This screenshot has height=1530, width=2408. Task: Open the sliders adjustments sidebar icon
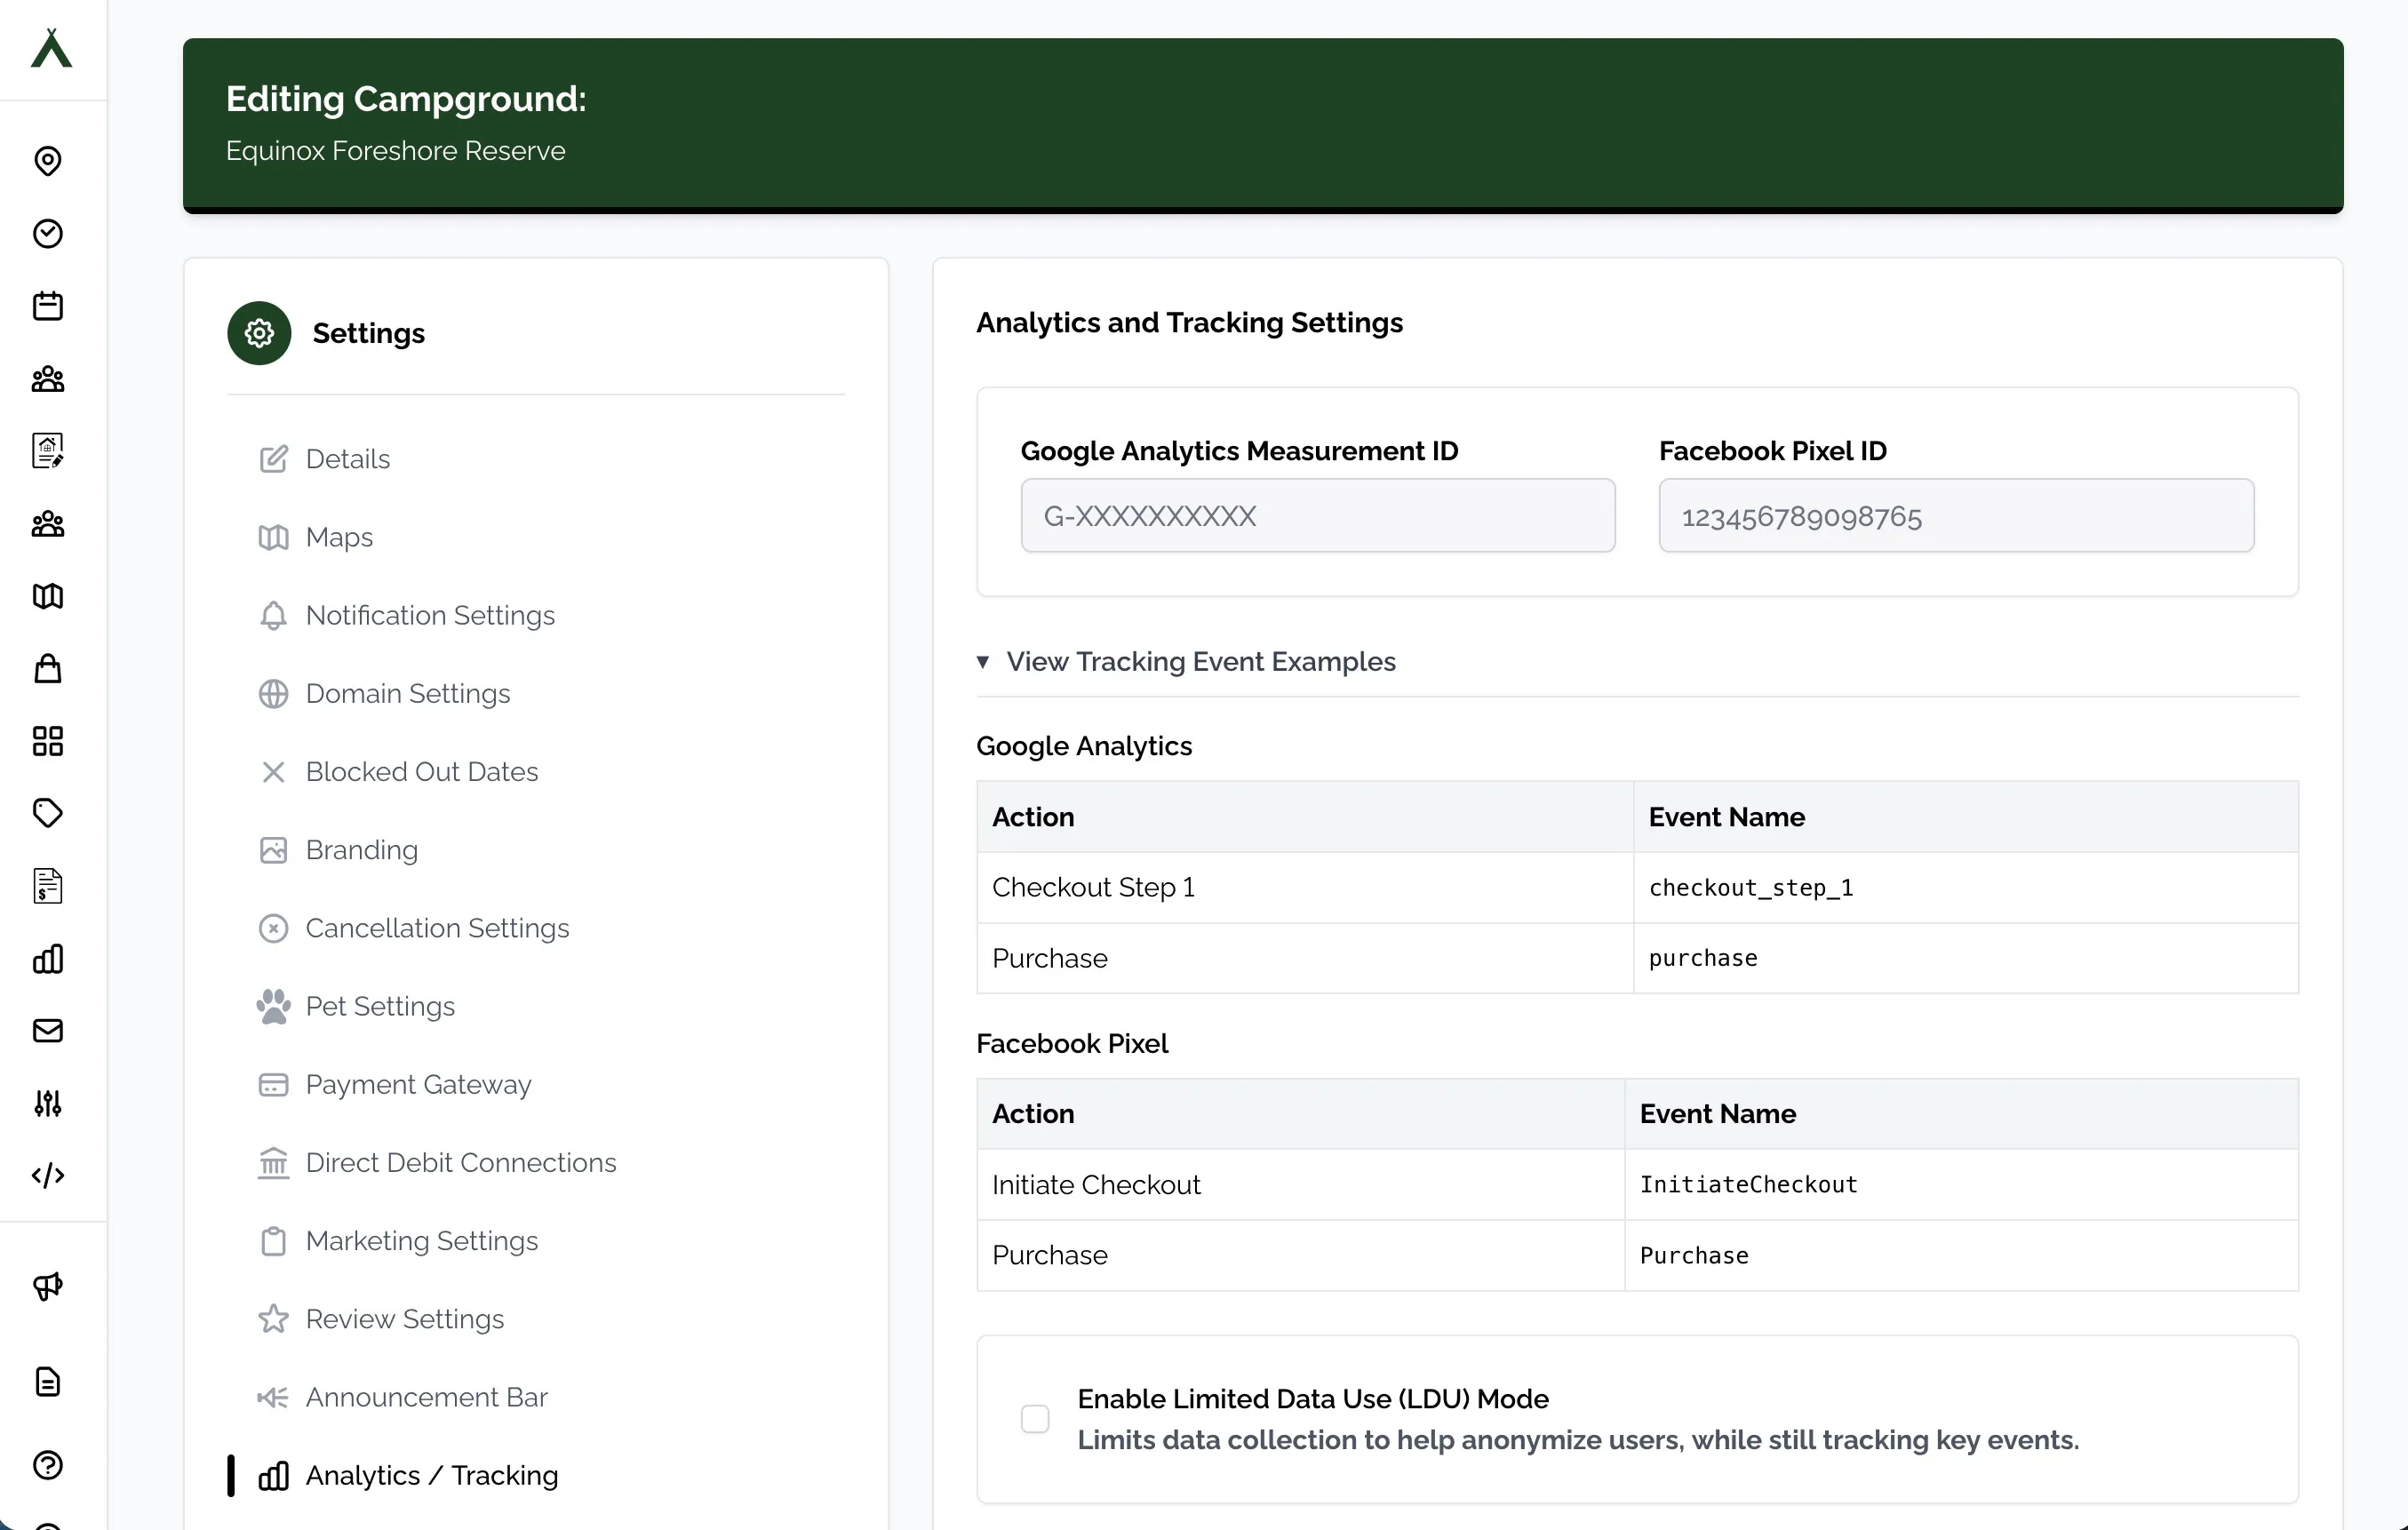pyautogui.click(x=48, y=1103)
